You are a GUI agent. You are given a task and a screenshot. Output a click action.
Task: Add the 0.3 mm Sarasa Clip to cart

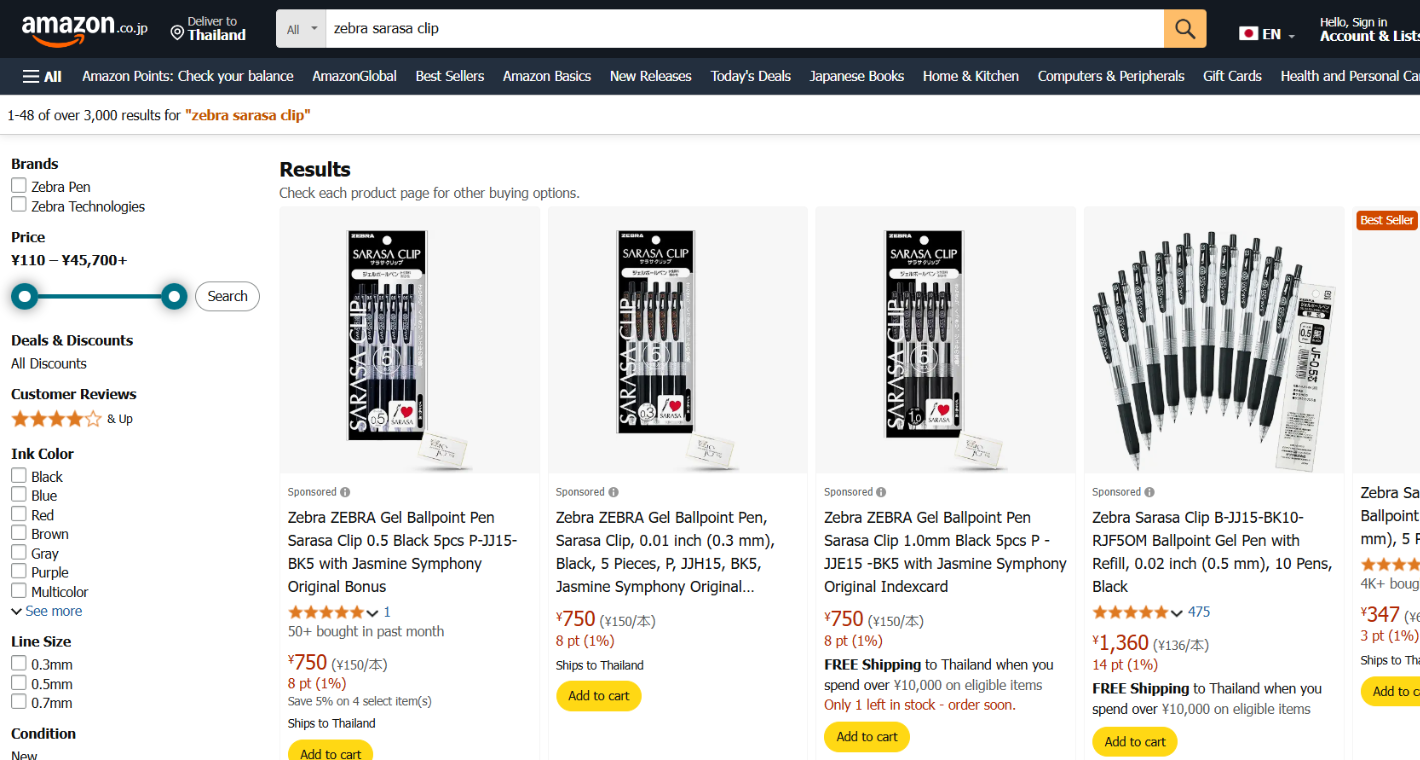(x=598, y=696)
